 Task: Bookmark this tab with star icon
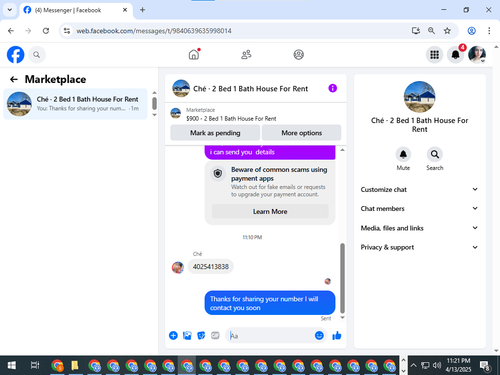click(x=447, y=31)
